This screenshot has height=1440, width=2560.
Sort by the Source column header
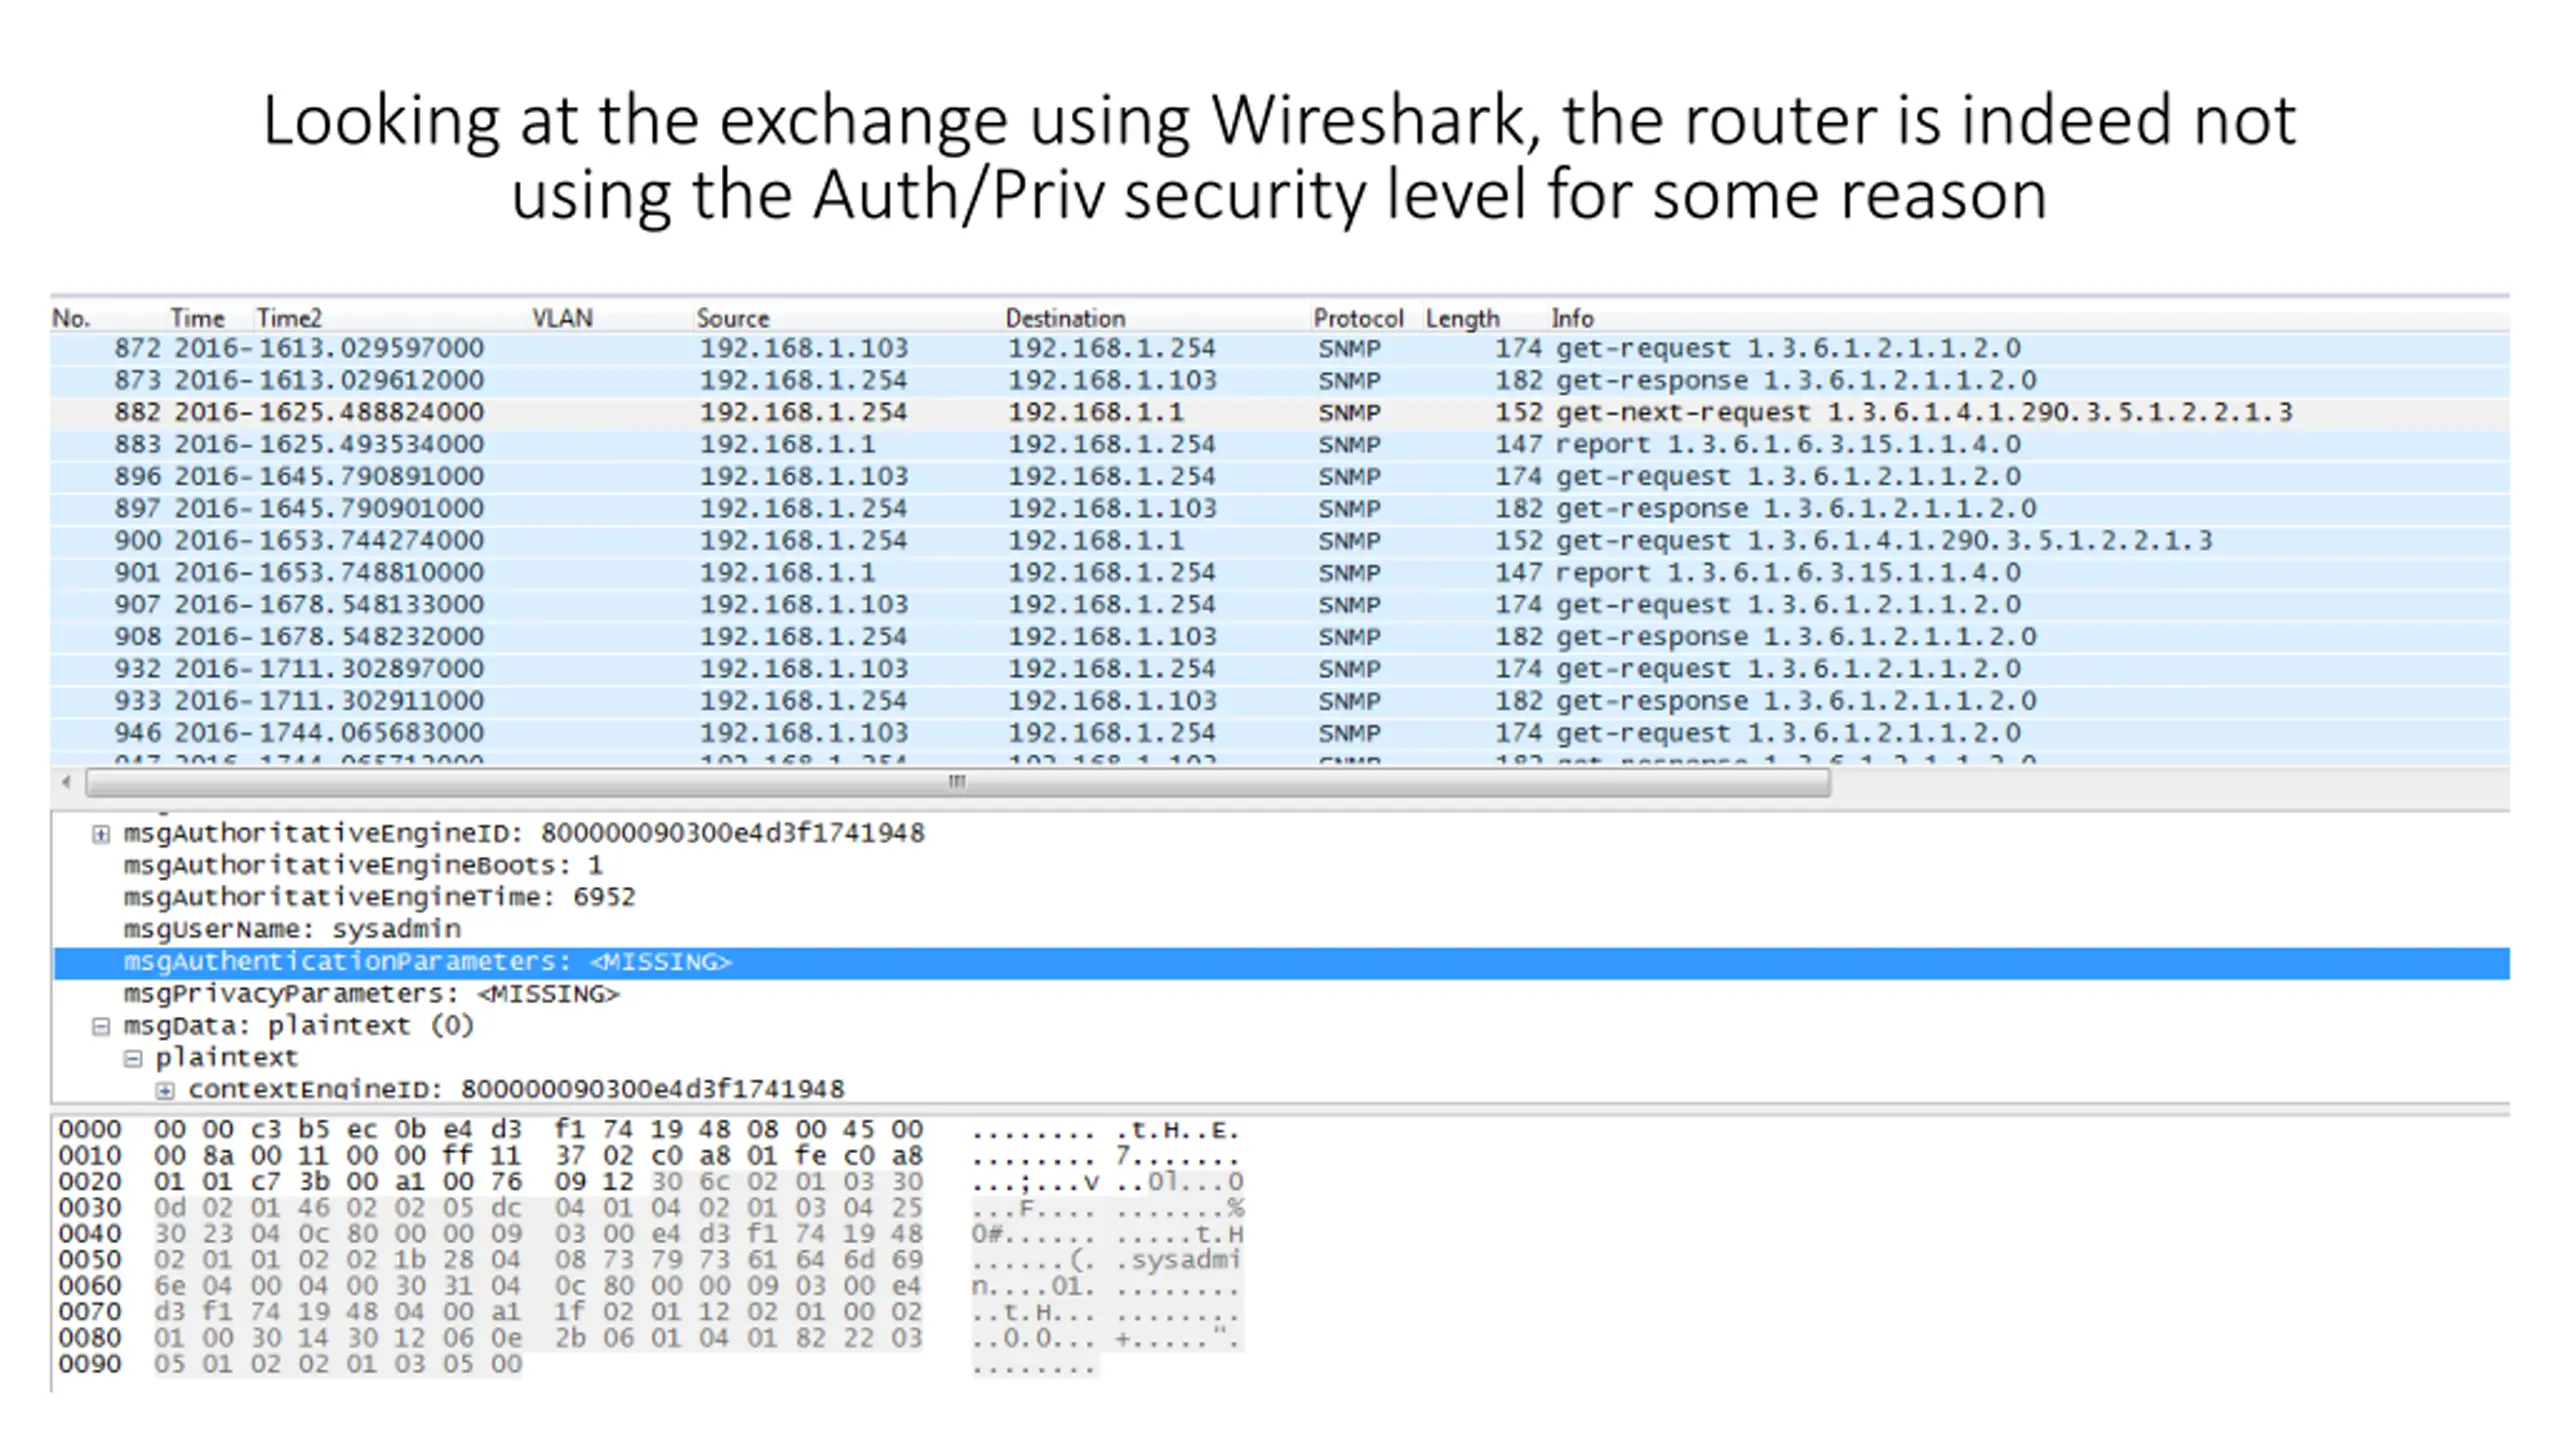click(x=733, y=318)
